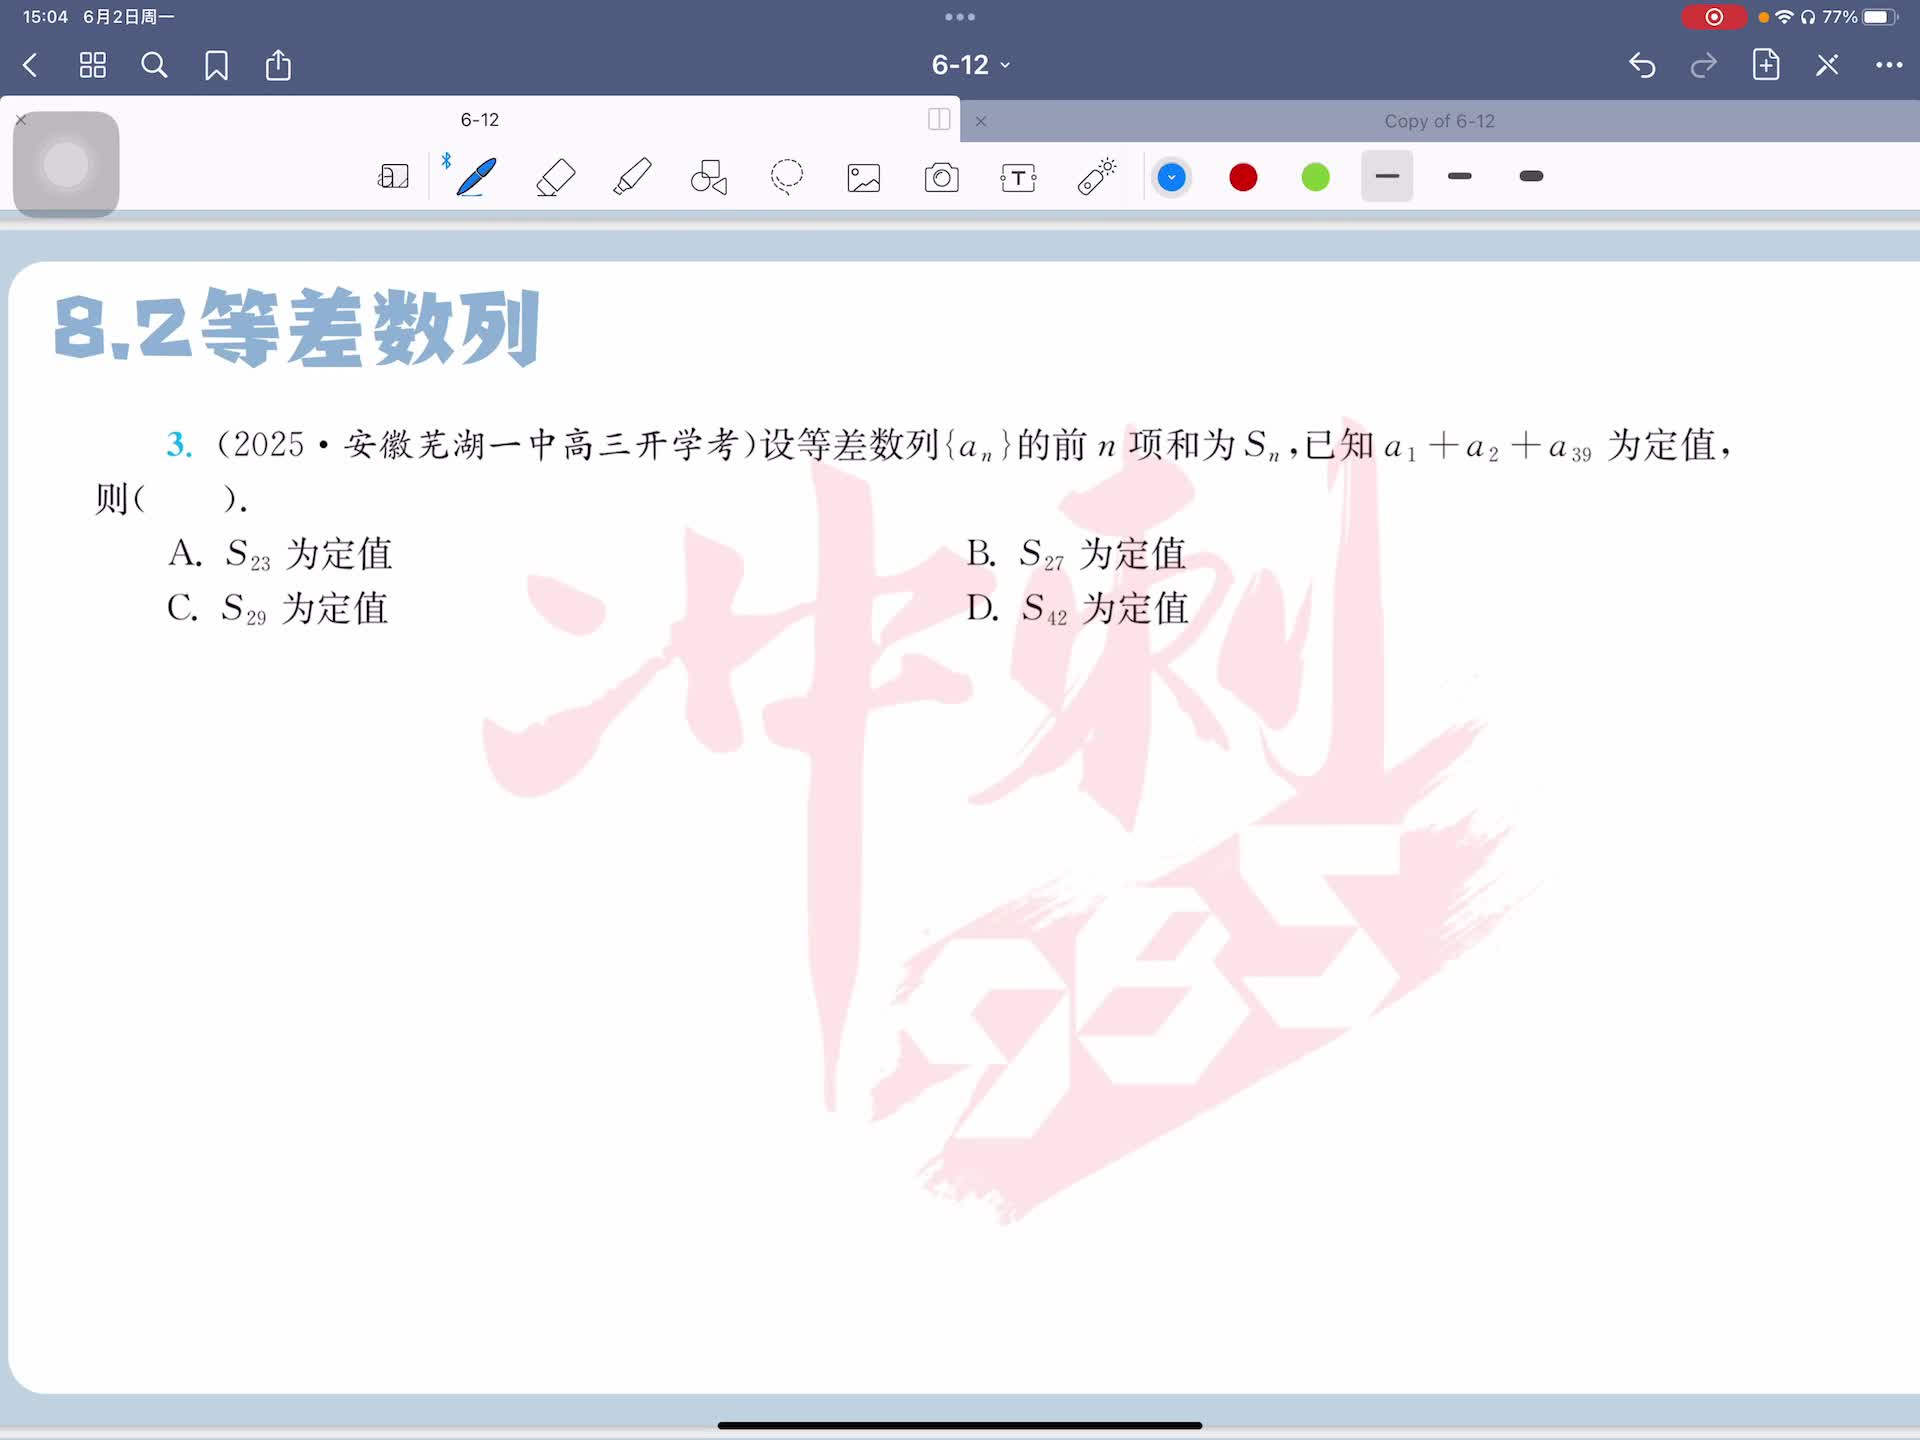Toggle the zoom window tool
This screenshot has width=1920, height=1440.
tap(393, 177)
